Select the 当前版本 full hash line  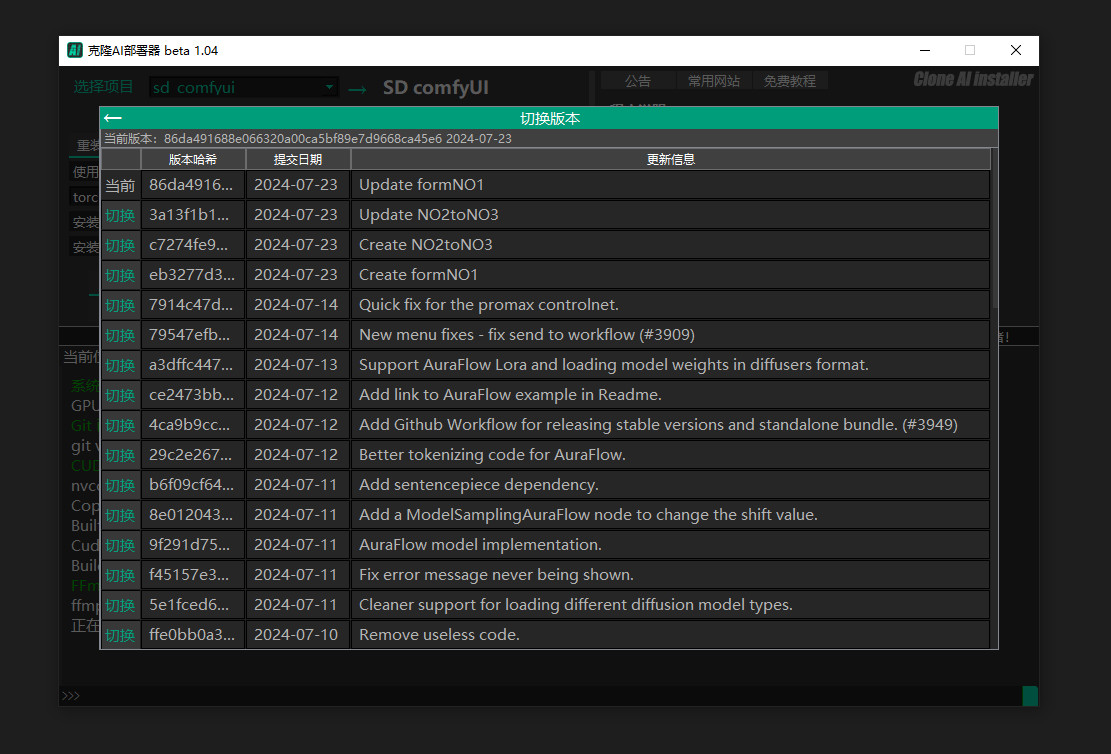(x=308, y=139)
